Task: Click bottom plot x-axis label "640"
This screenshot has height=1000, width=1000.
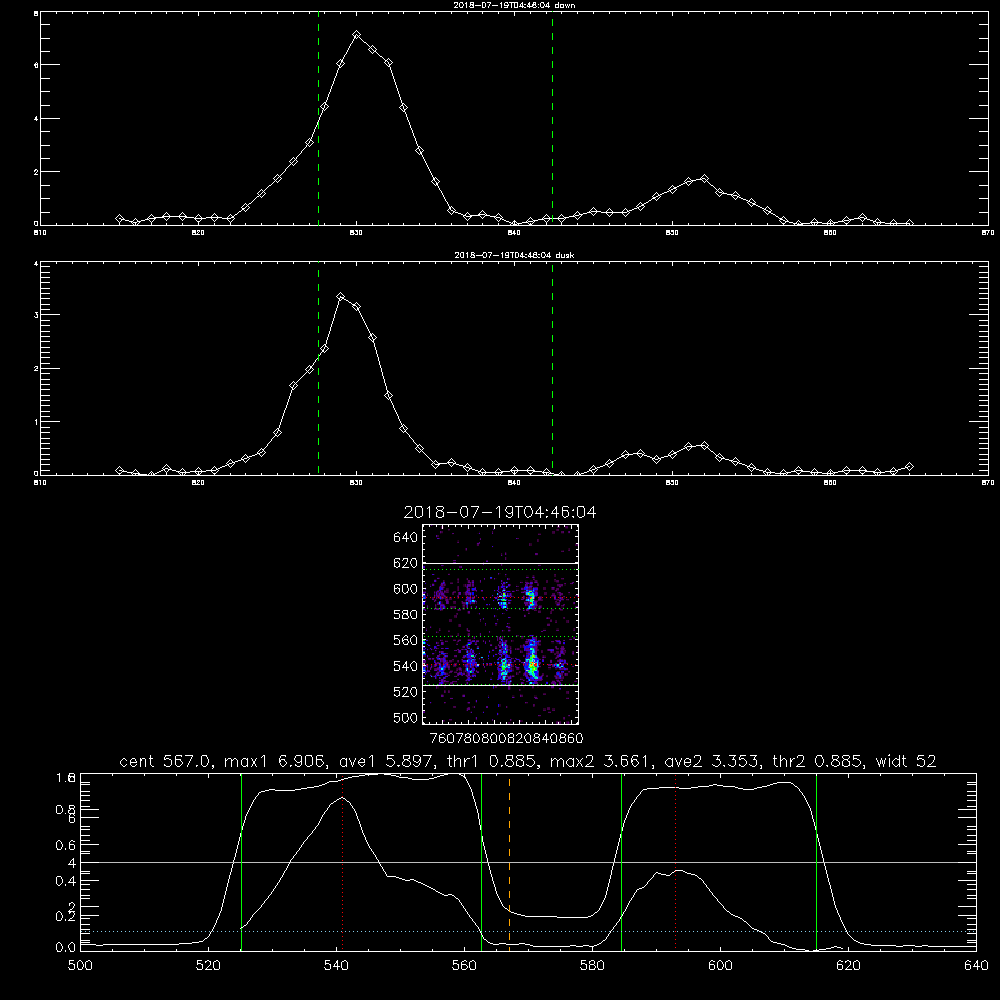Action: click(976, 966)
